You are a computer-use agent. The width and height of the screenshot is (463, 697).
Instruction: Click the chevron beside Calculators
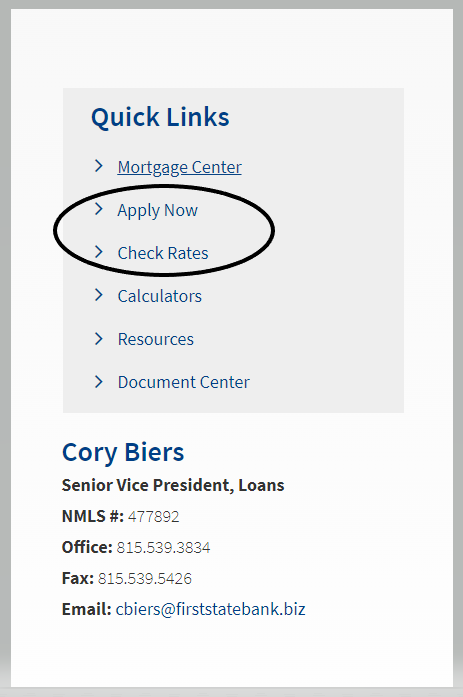click(x=99, y=295)
